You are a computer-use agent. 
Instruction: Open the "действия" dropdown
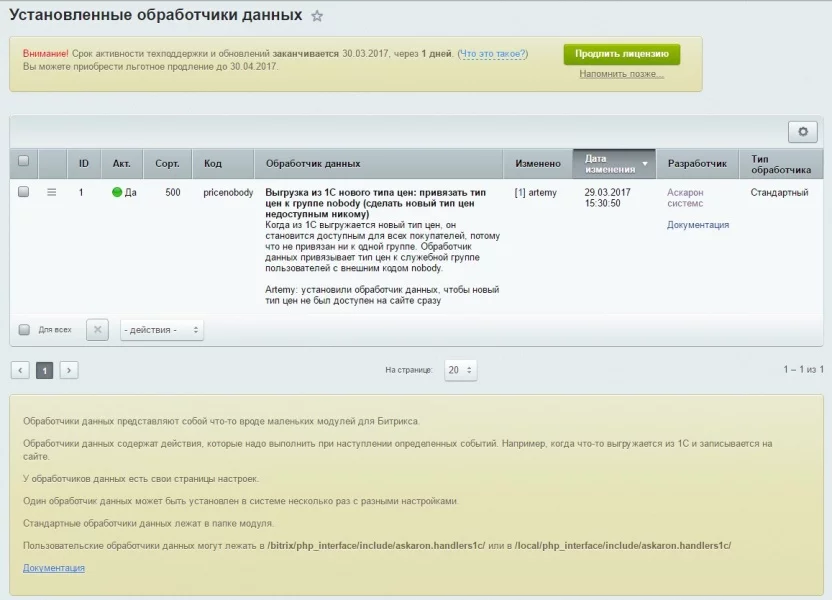tap(161, 329)
